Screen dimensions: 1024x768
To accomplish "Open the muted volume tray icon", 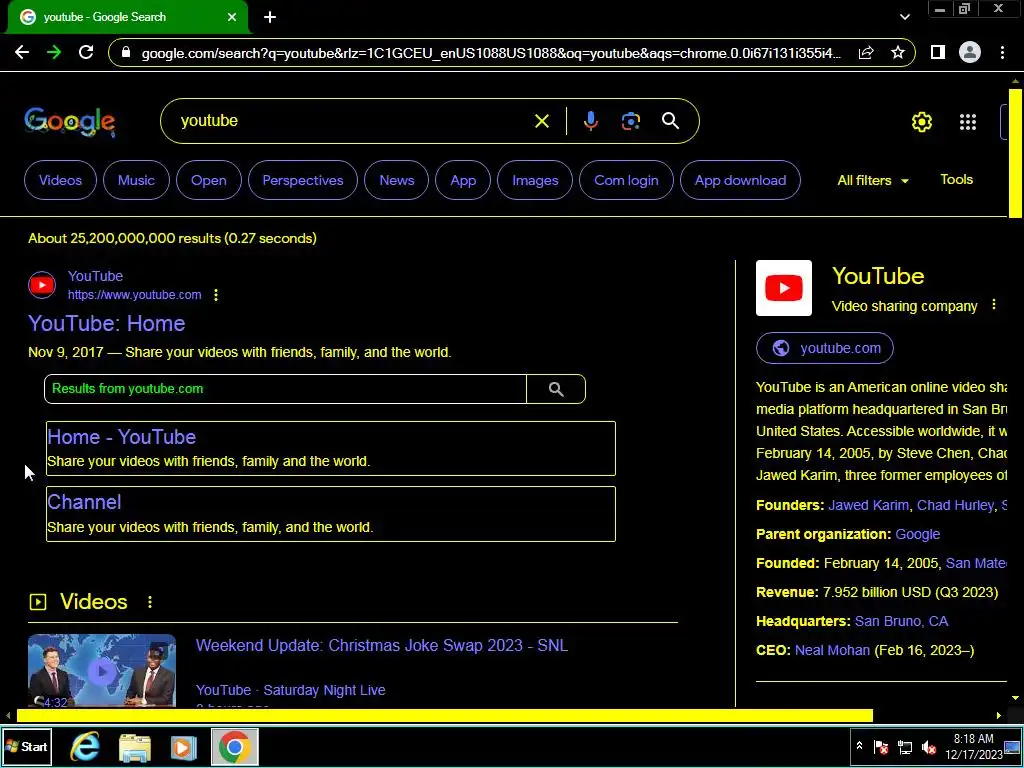I will pyautogui.click(x=928, y=747).
